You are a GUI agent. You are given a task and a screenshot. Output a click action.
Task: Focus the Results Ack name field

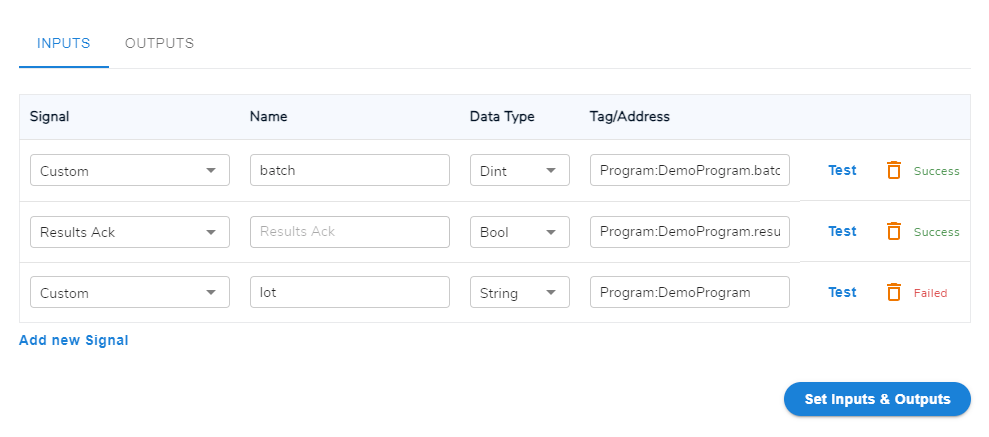[350, 232]
